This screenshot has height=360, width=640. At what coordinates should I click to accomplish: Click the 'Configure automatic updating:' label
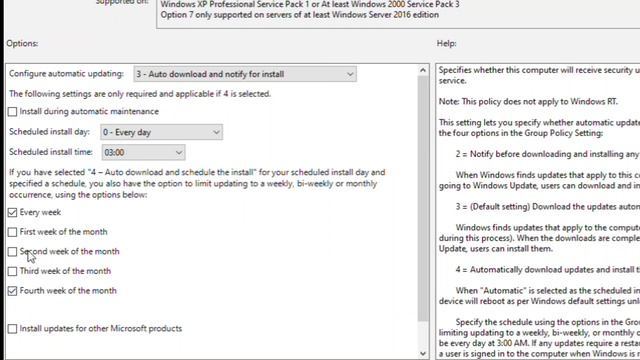pyautogui.click(x=66, y=73)
